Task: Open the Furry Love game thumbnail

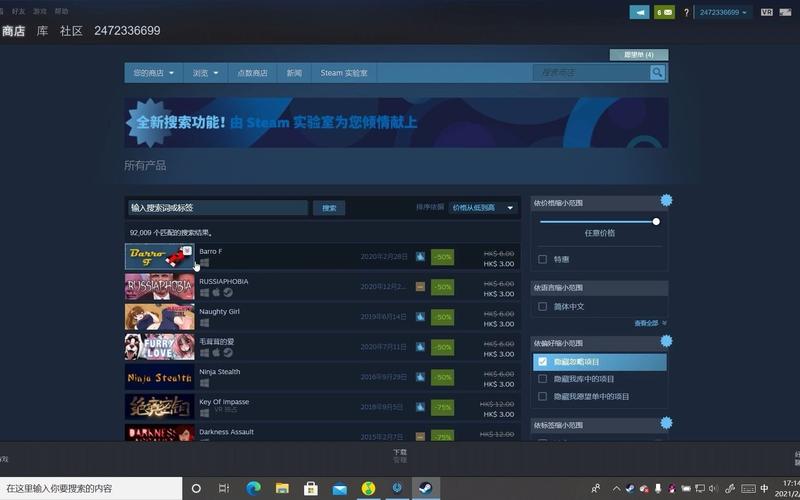Action: point(160,347)
